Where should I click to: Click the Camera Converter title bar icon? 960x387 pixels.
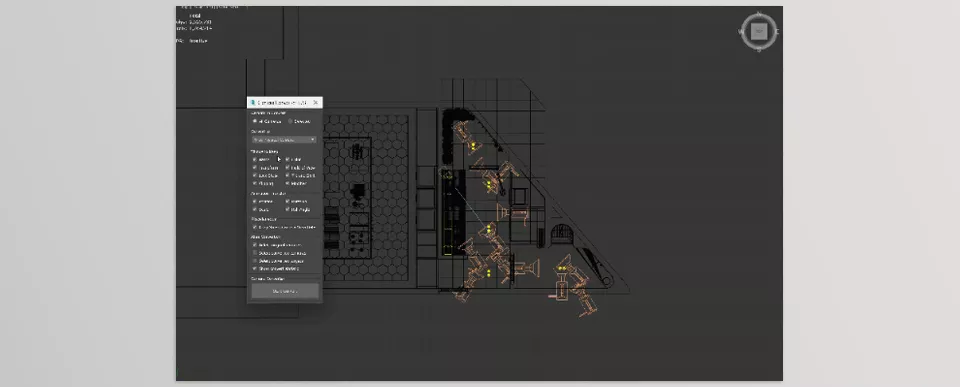253,103
